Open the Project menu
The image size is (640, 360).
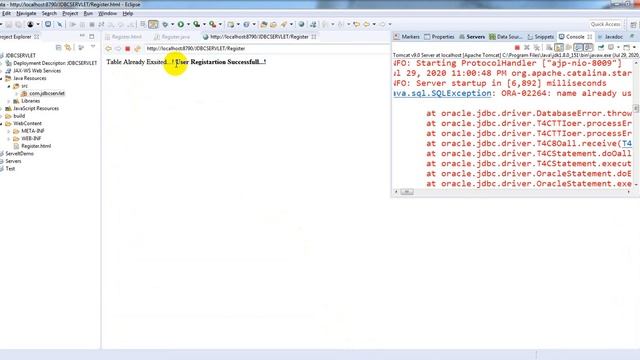(70, 13)
